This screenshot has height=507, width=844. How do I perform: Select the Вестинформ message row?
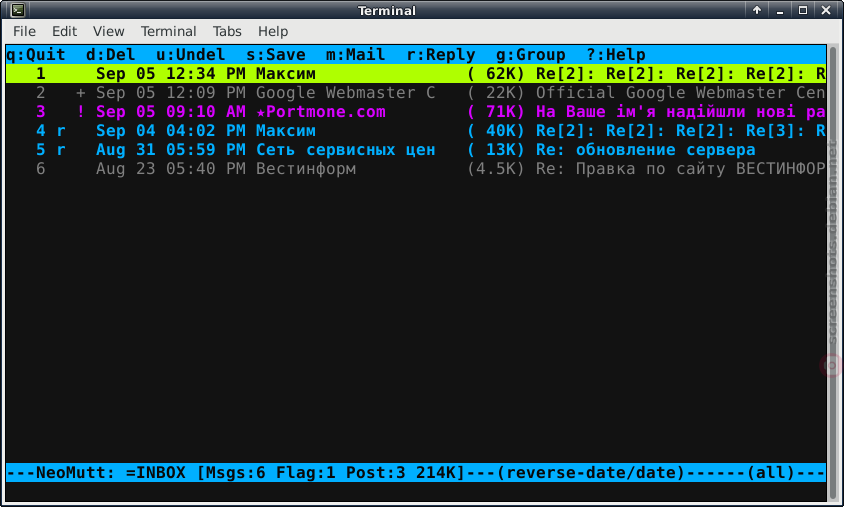(x=416, y=169)
